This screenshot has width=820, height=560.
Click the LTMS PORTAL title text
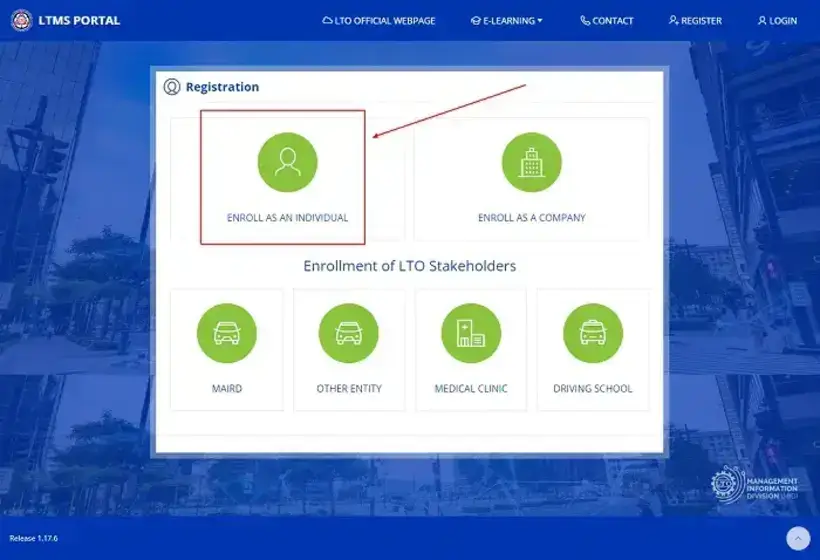tap(79, 20)
